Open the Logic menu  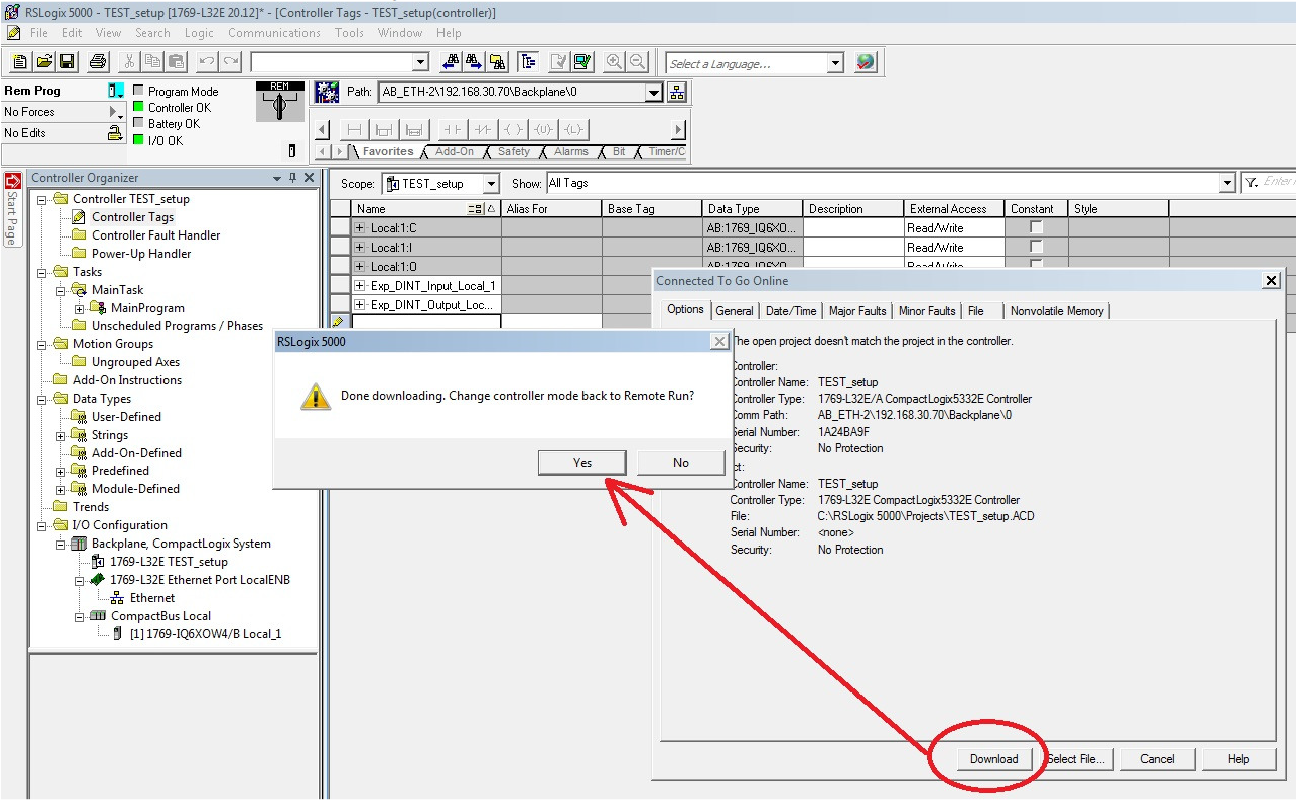pyautogui.click(x=199, y=33)
